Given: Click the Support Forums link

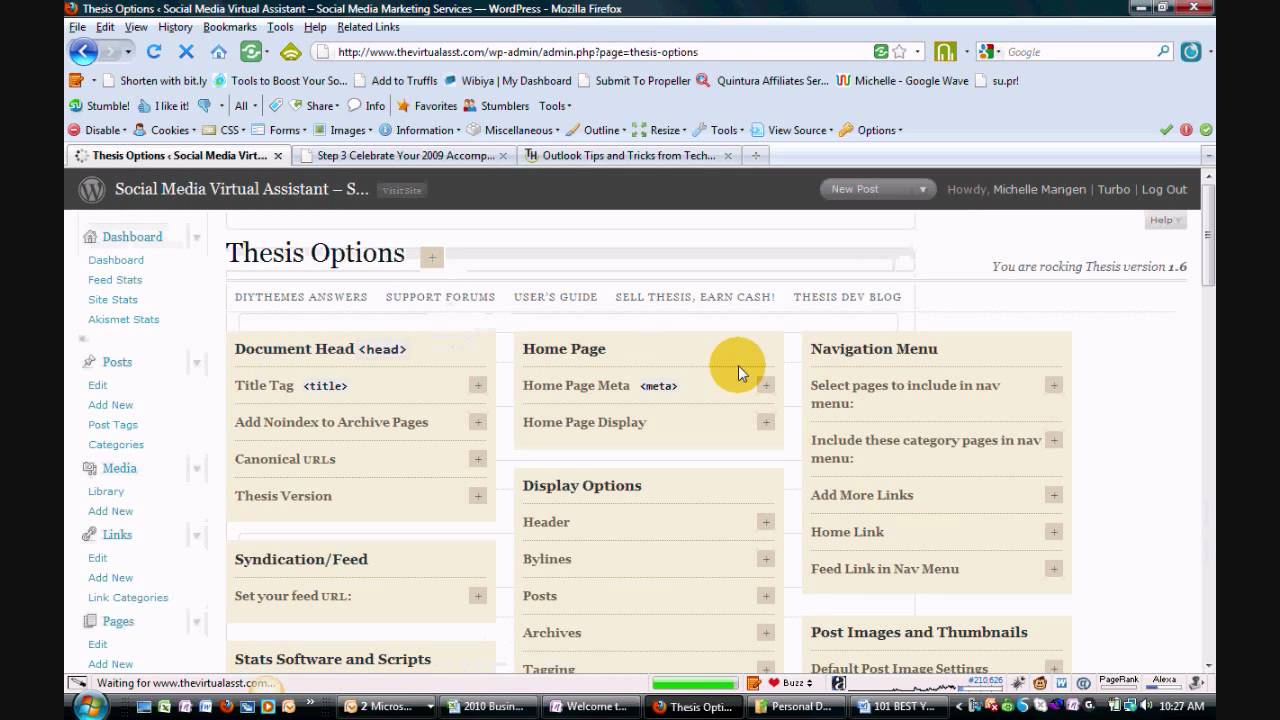Looking at the screenshot, I should point(440,297).
